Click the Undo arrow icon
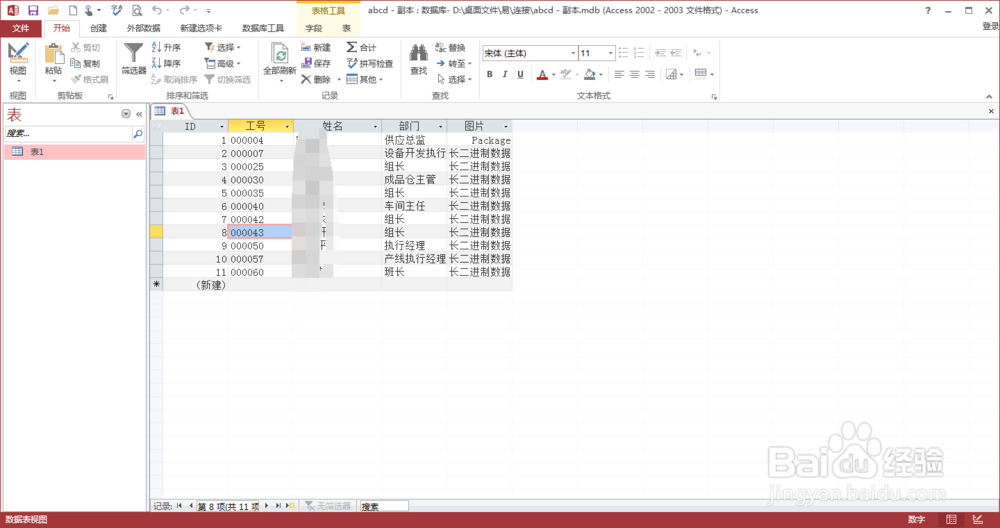Viewport: 1000px width, 528px height. pyautogui.click(x=157, y=10)
